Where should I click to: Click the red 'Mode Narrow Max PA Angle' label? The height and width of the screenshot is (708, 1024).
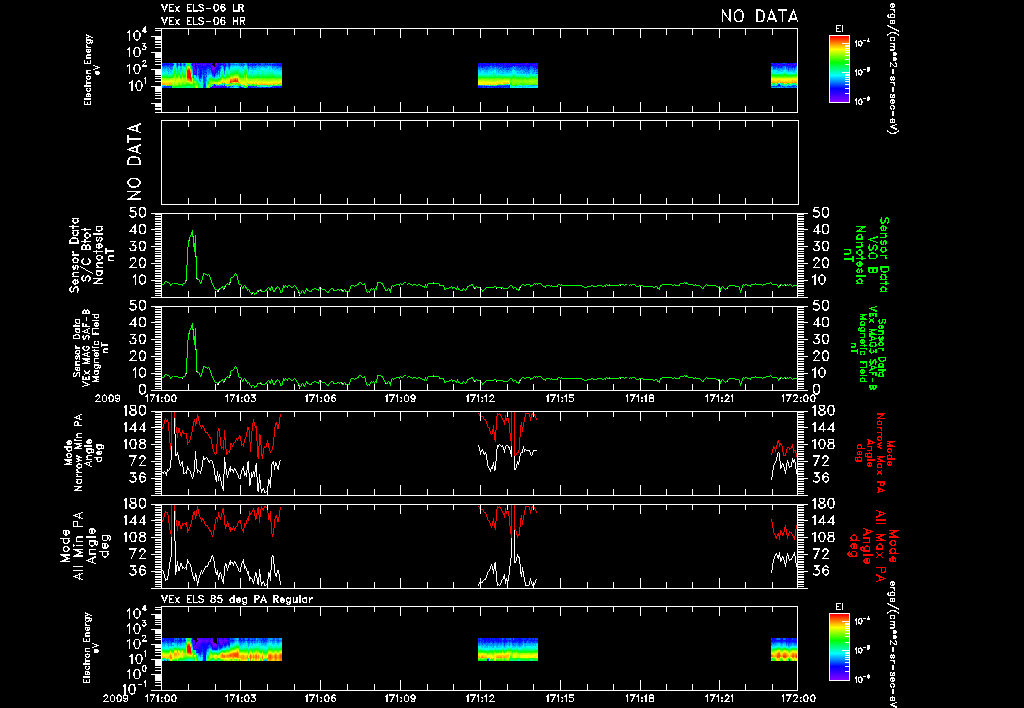[x=875, y=452]
